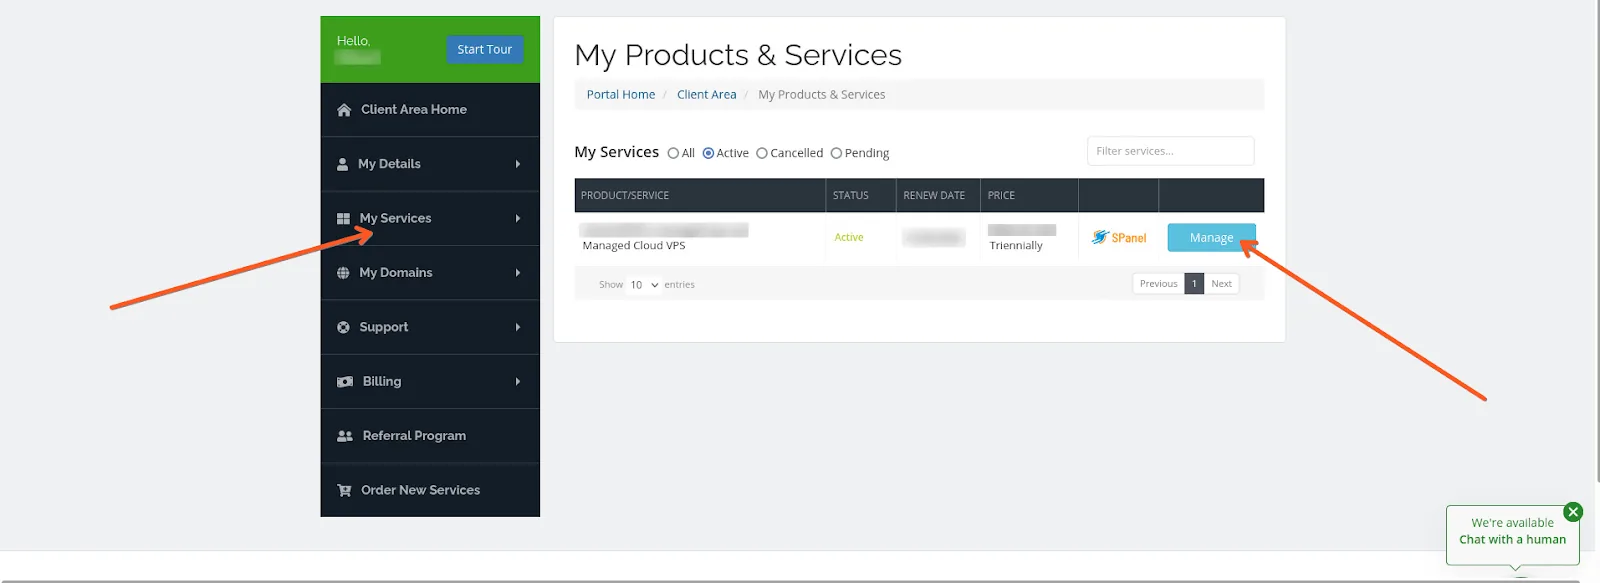
Task: Select the Cancelled radio button
Action: [x=762, y=154]
